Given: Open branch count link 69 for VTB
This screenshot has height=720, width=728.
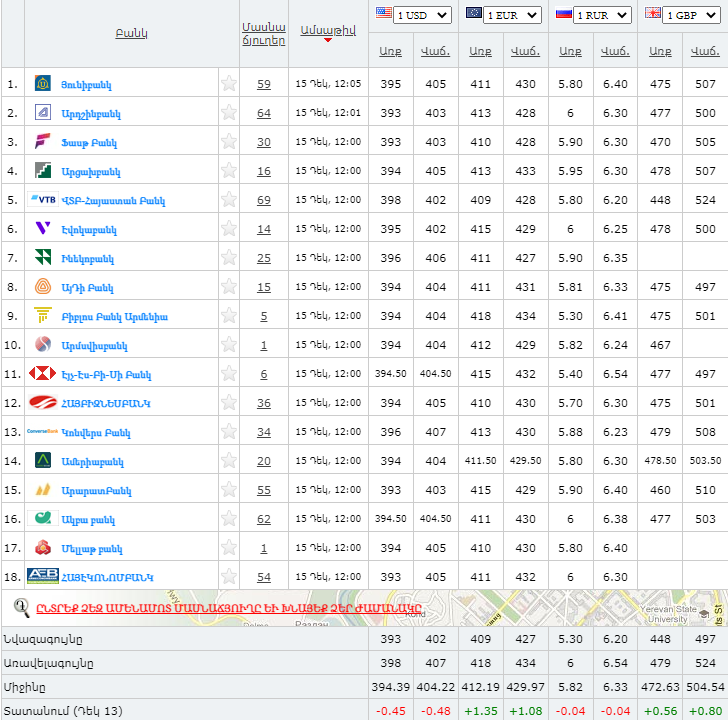Looking at the screenshot, I should coord(264,200).
